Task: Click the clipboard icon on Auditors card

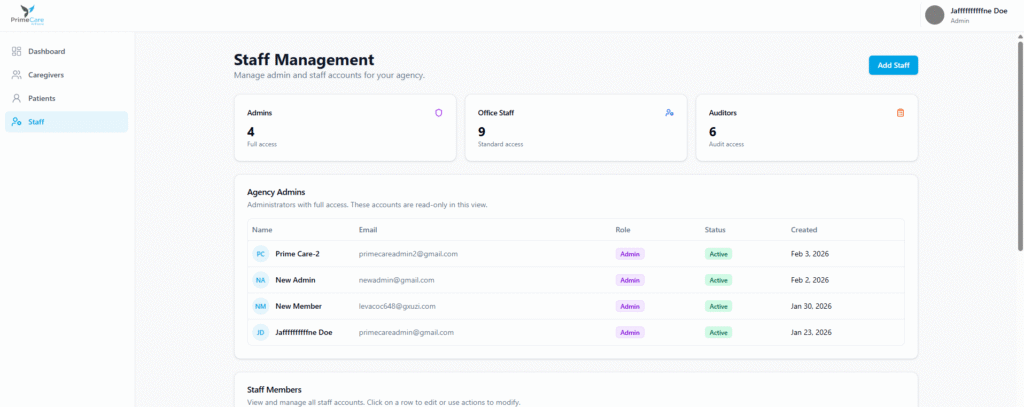Action: pyautogui.click(x=900, y=113)
